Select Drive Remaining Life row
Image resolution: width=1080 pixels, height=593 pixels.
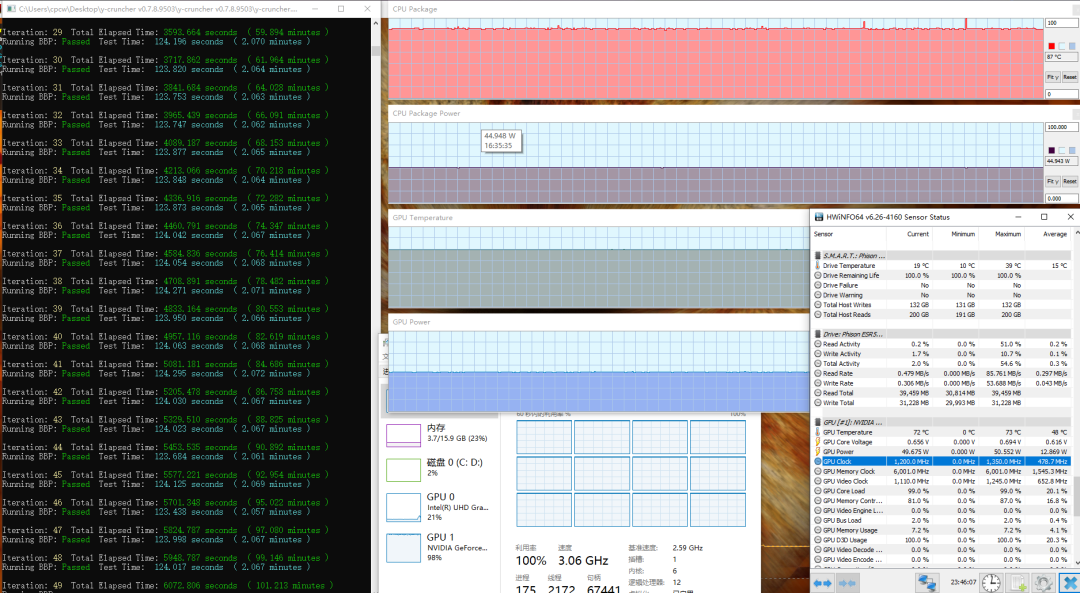(941, 275)
